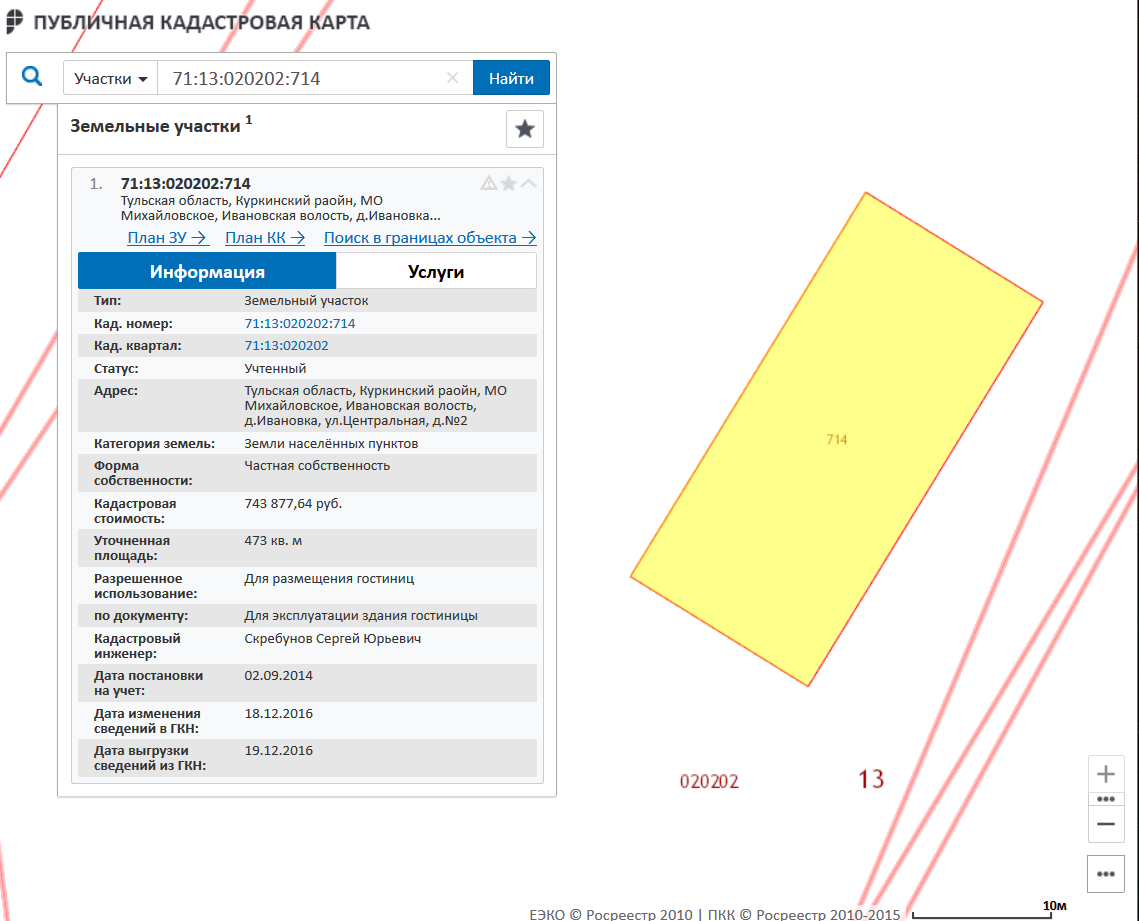The height and width of the screenshot is (921, 1139).
Task: Add parcel 714 to favorites via small star
Action: [509, 183]
